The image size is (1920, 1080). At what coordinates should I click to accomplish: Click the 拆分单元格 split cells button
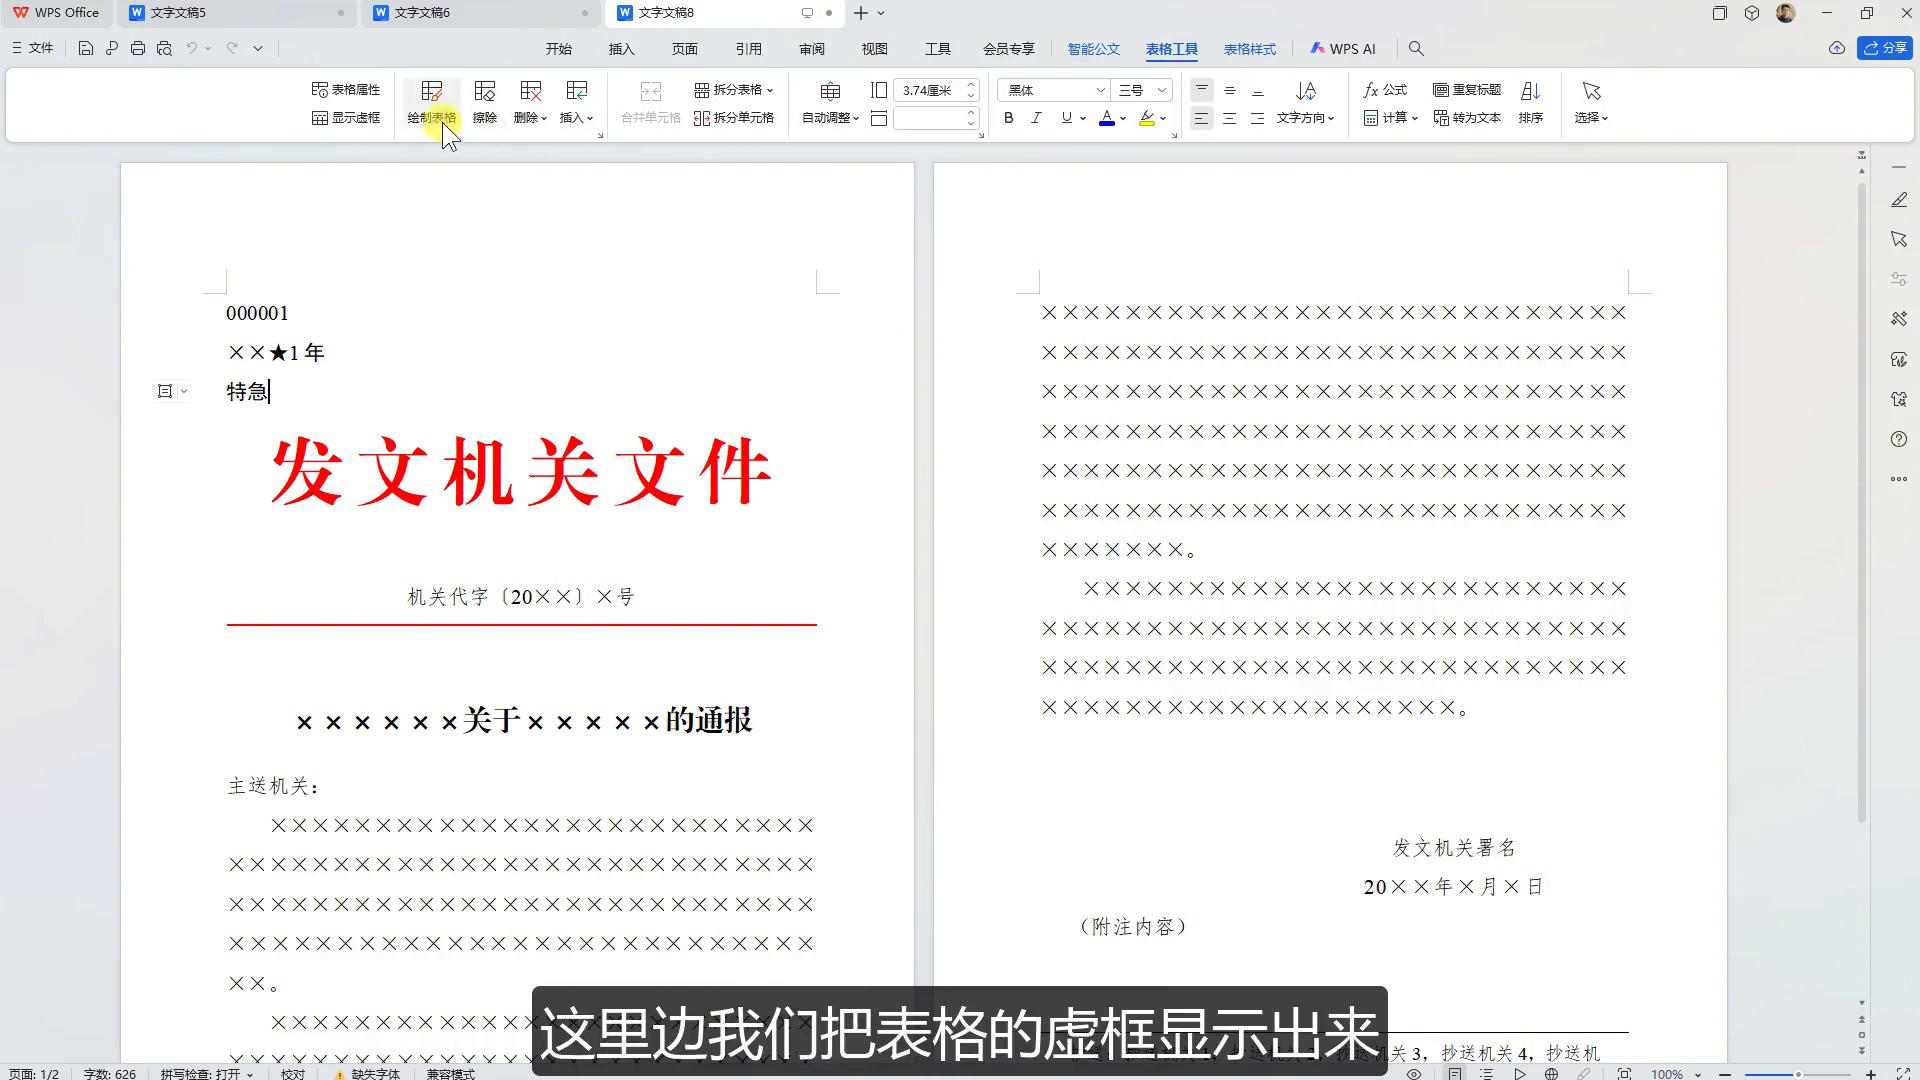(x=735, y=117)
